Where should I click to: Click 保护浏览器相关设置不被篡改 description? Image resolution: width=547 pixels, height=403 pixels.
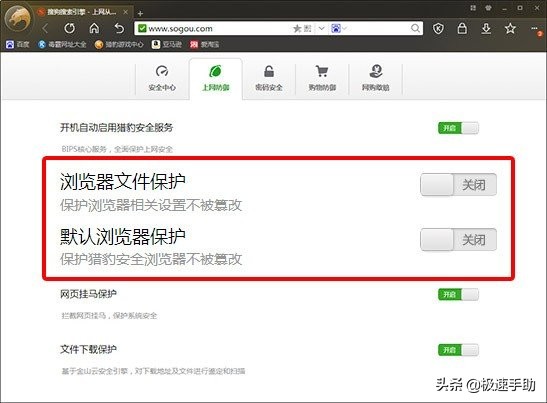151,205
